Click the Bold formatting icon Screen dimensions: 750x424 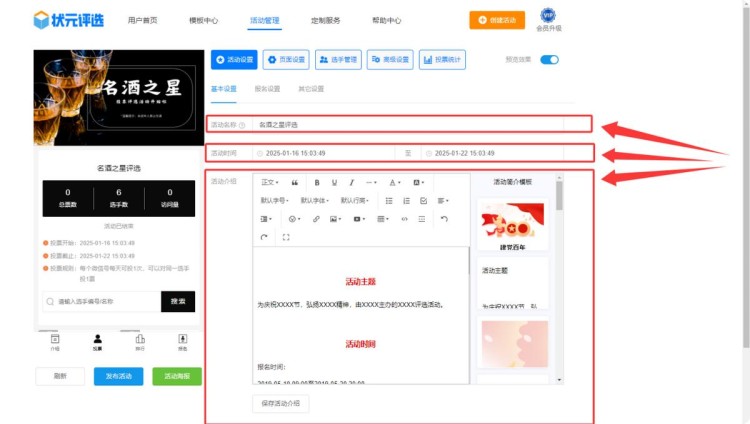click(317, 183)
